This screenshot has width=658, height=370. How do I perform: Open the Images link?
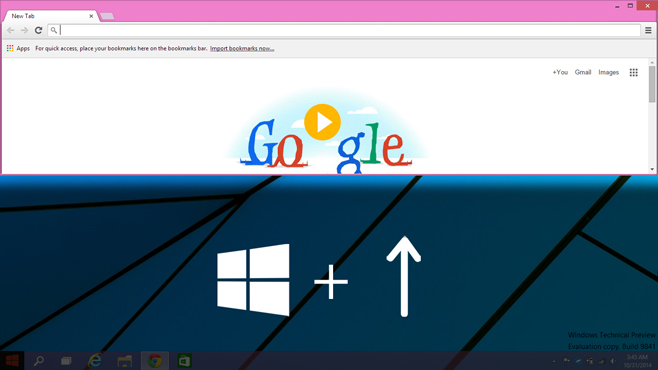(x=608, y=73)
